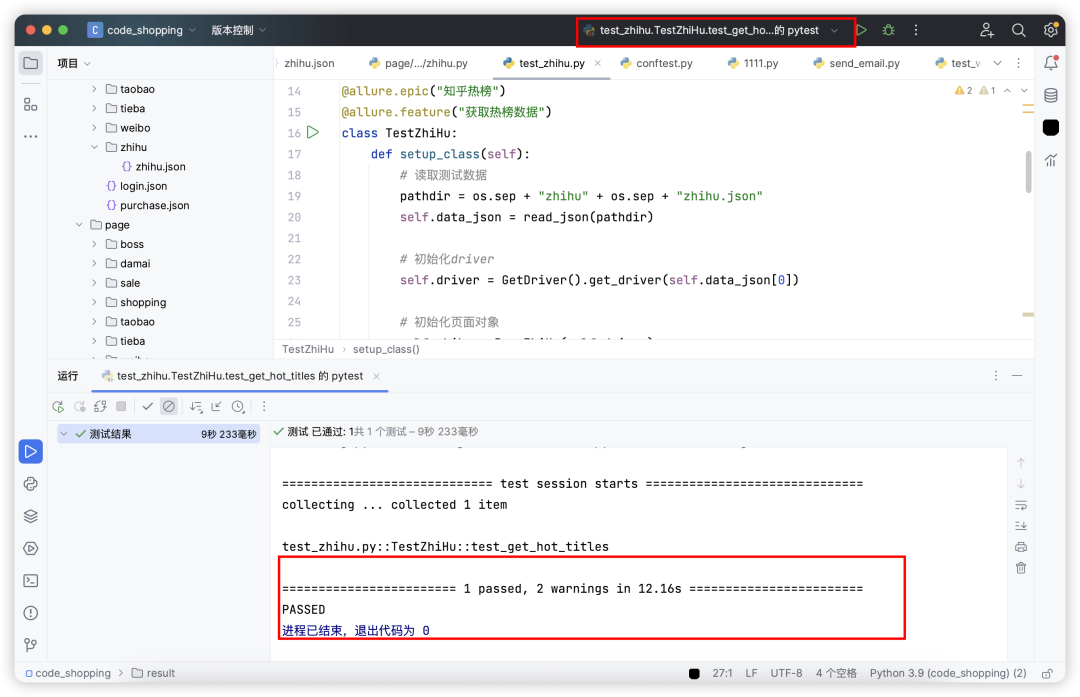Toggle scroll to end of console
The height and width of the screenshot is (697, 1080).
tap(1021, 526)
